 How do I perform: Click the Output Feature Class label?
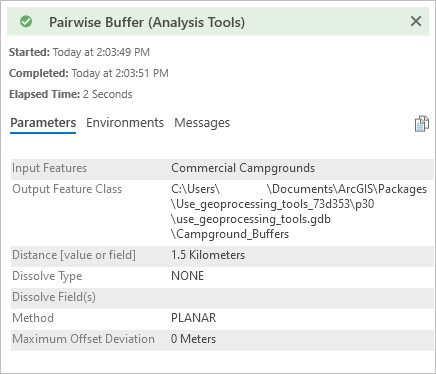click(67, 189)
